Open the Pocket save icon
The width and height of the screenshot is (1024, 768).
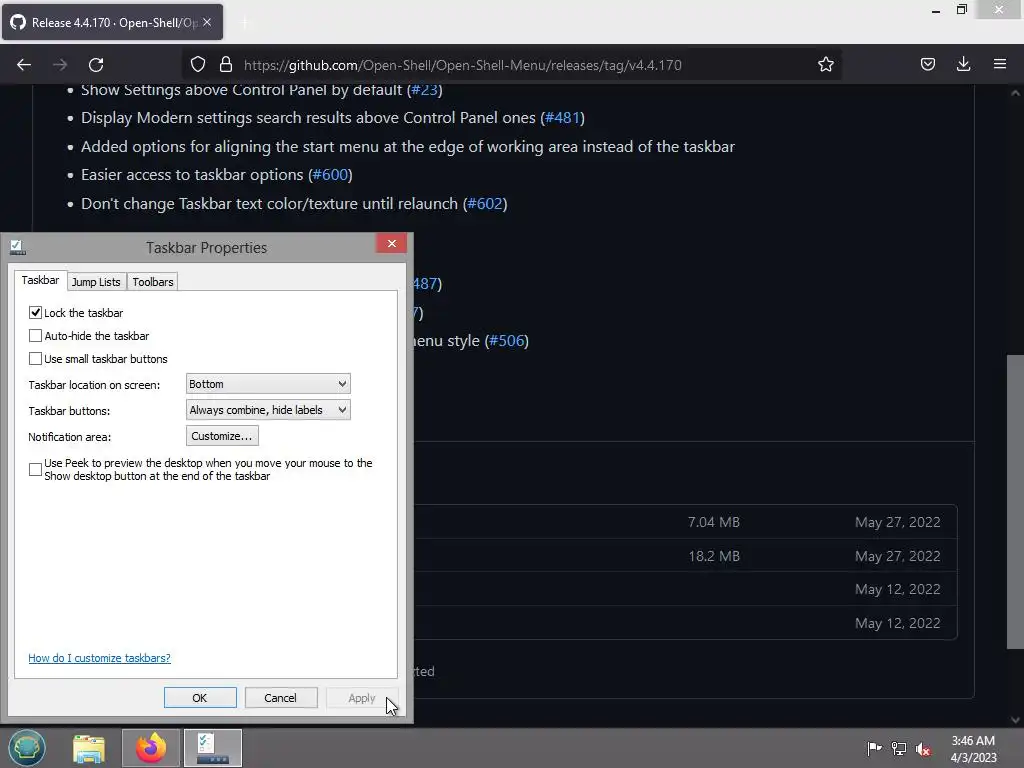[927, 64]
